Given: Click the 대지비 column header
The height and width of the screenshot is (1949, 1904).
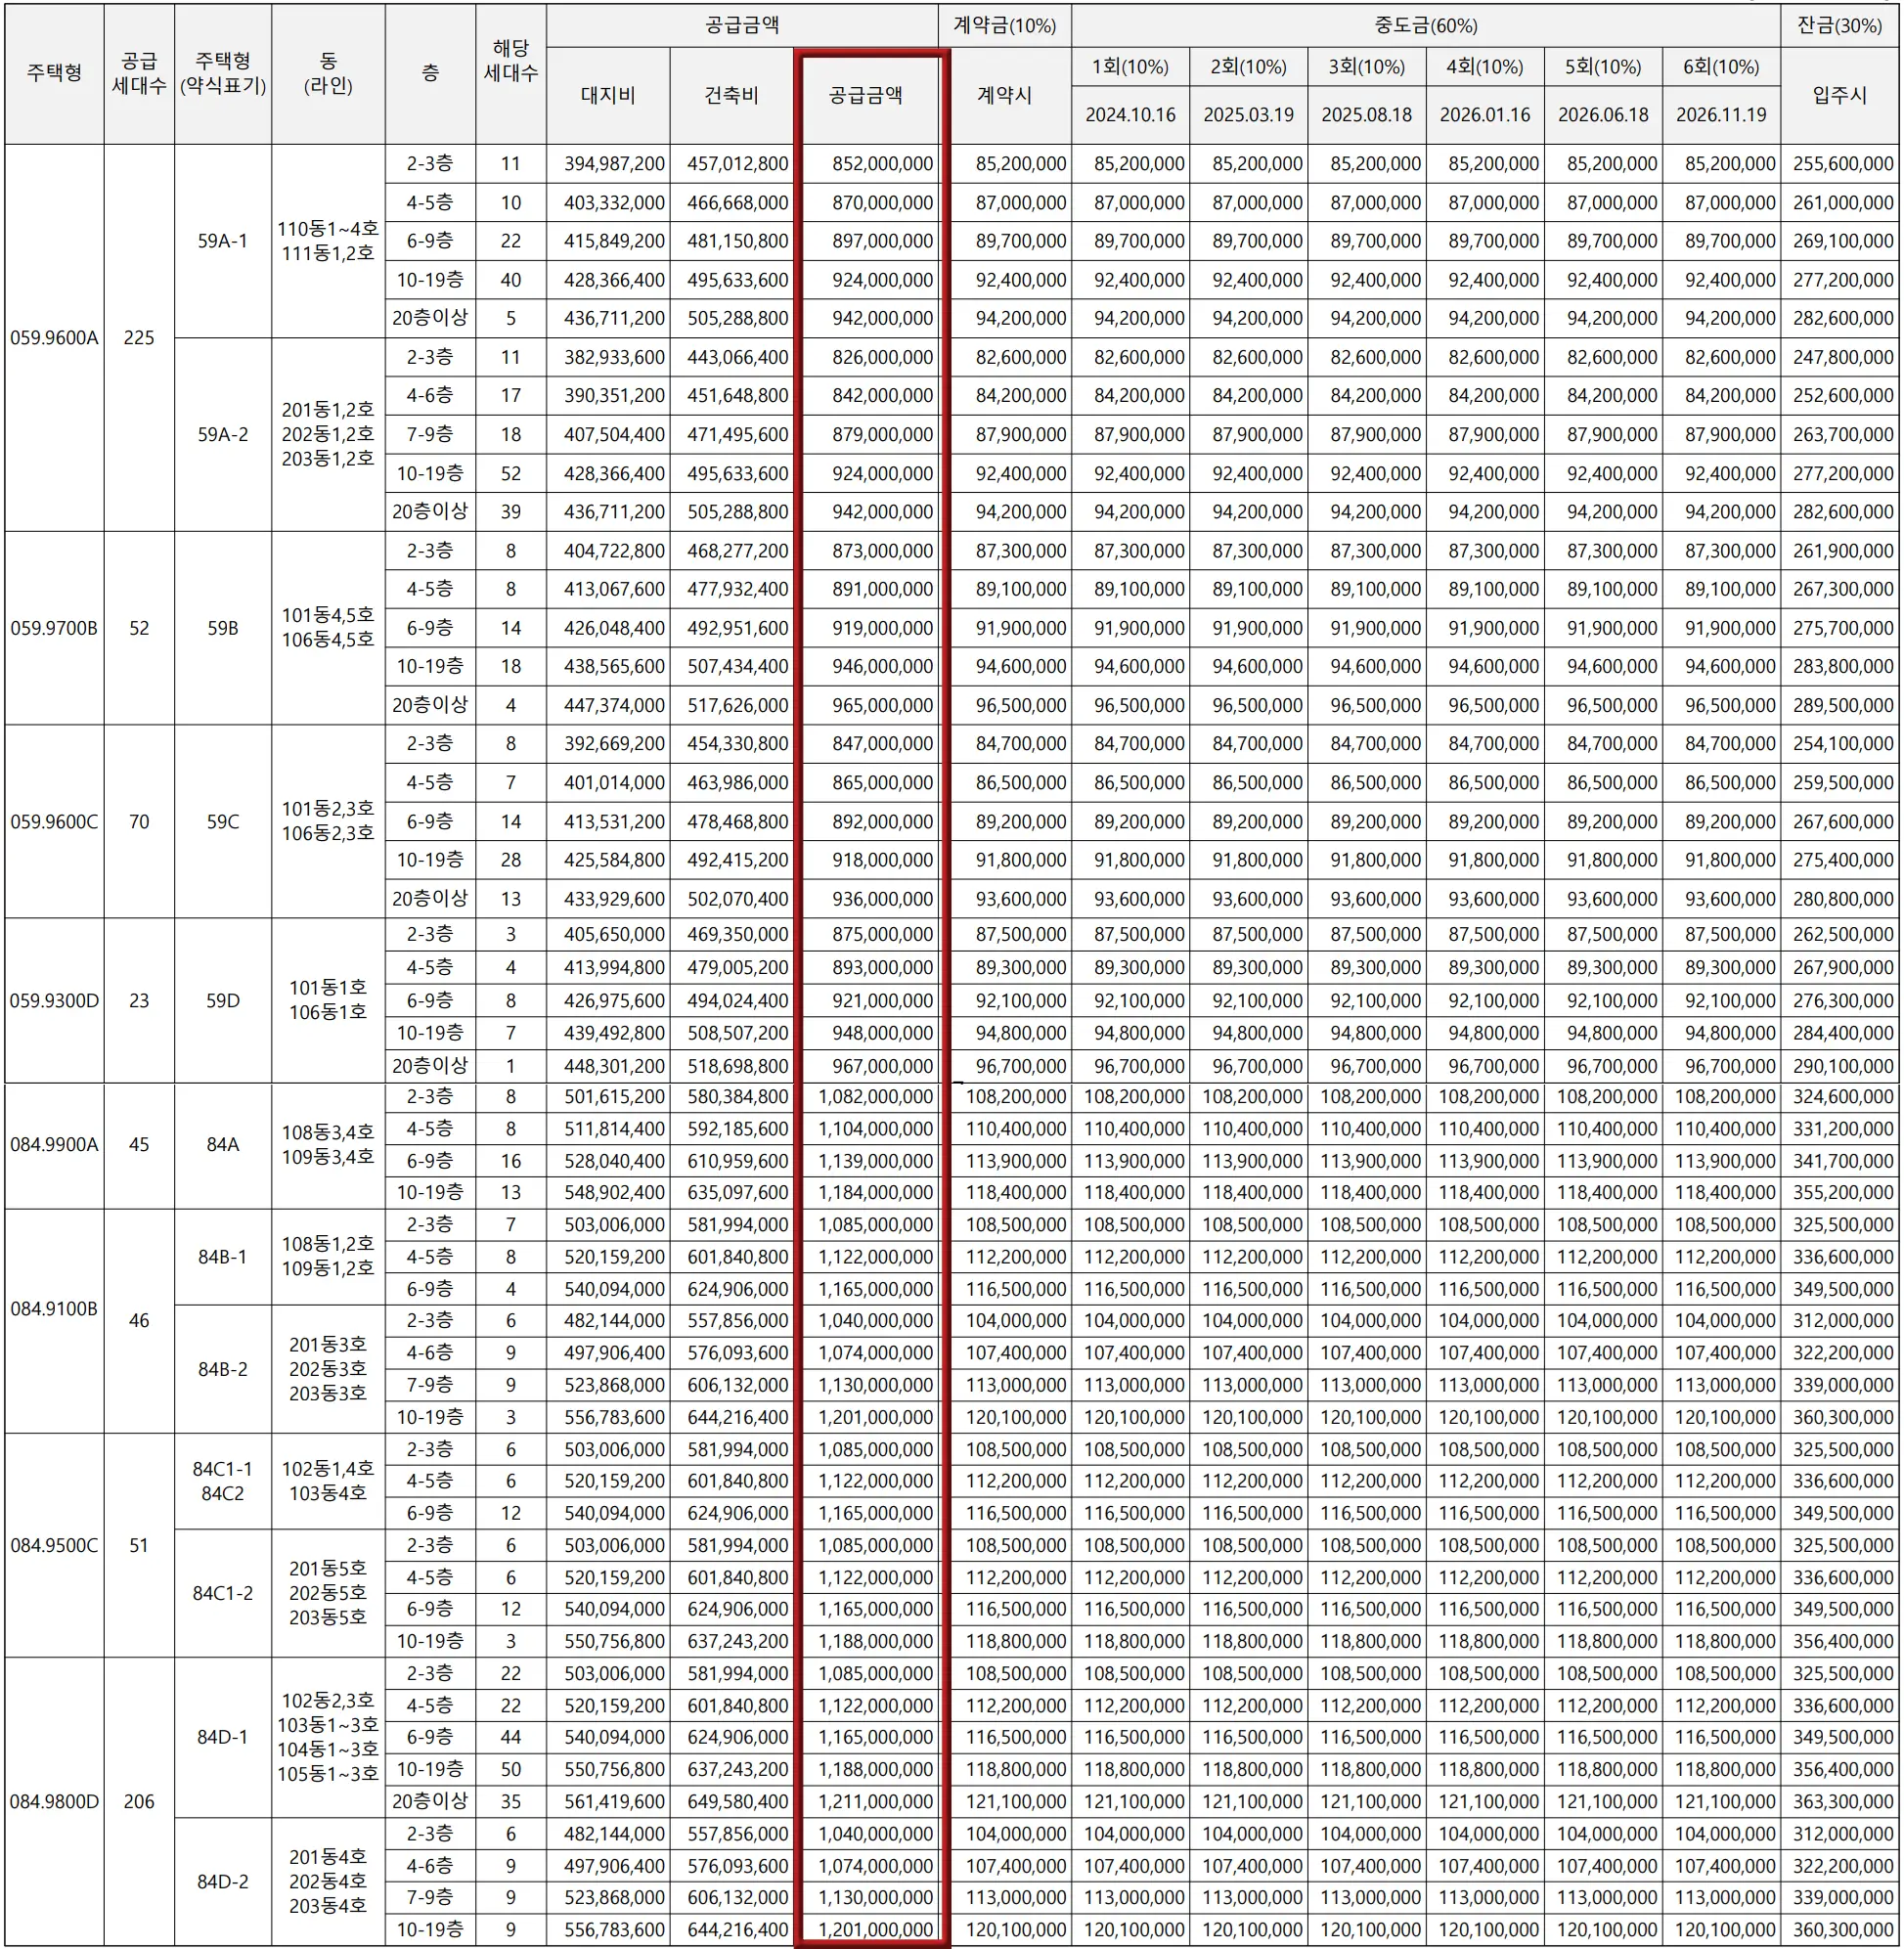Looking at the screenshot, I should coord(608,95).
